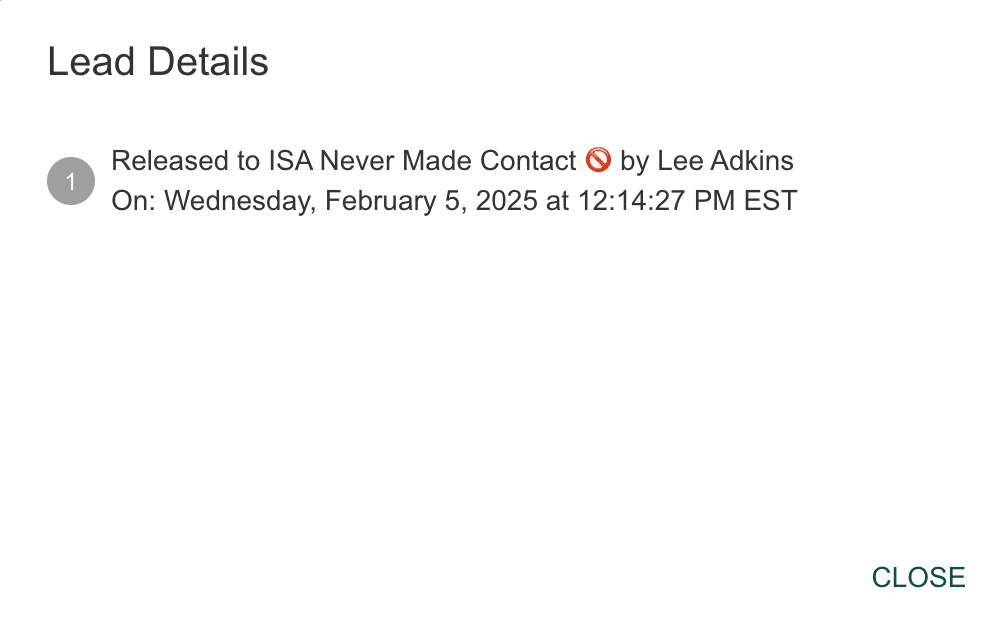Viewport: 996px width, 624px height.
Task: Click the word 'Released' in the entry
Action: 171,161
